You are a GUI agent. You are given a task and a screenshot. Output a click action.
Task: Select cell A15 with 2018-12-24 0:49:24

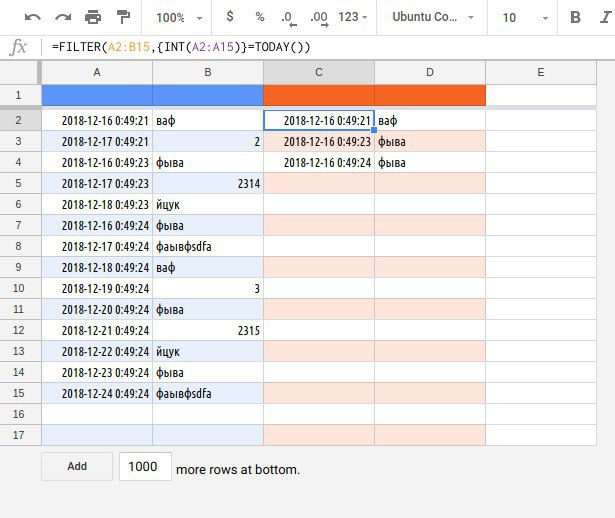(97, 393)
